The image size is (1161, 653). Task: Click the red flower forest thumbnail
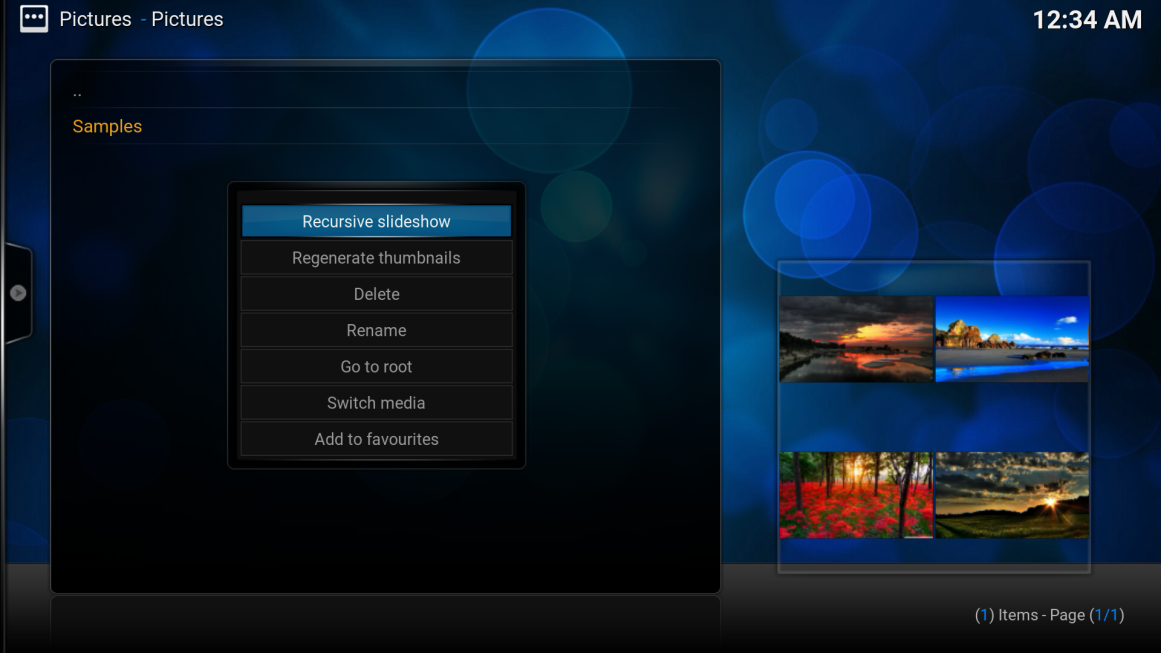(856, 495)
